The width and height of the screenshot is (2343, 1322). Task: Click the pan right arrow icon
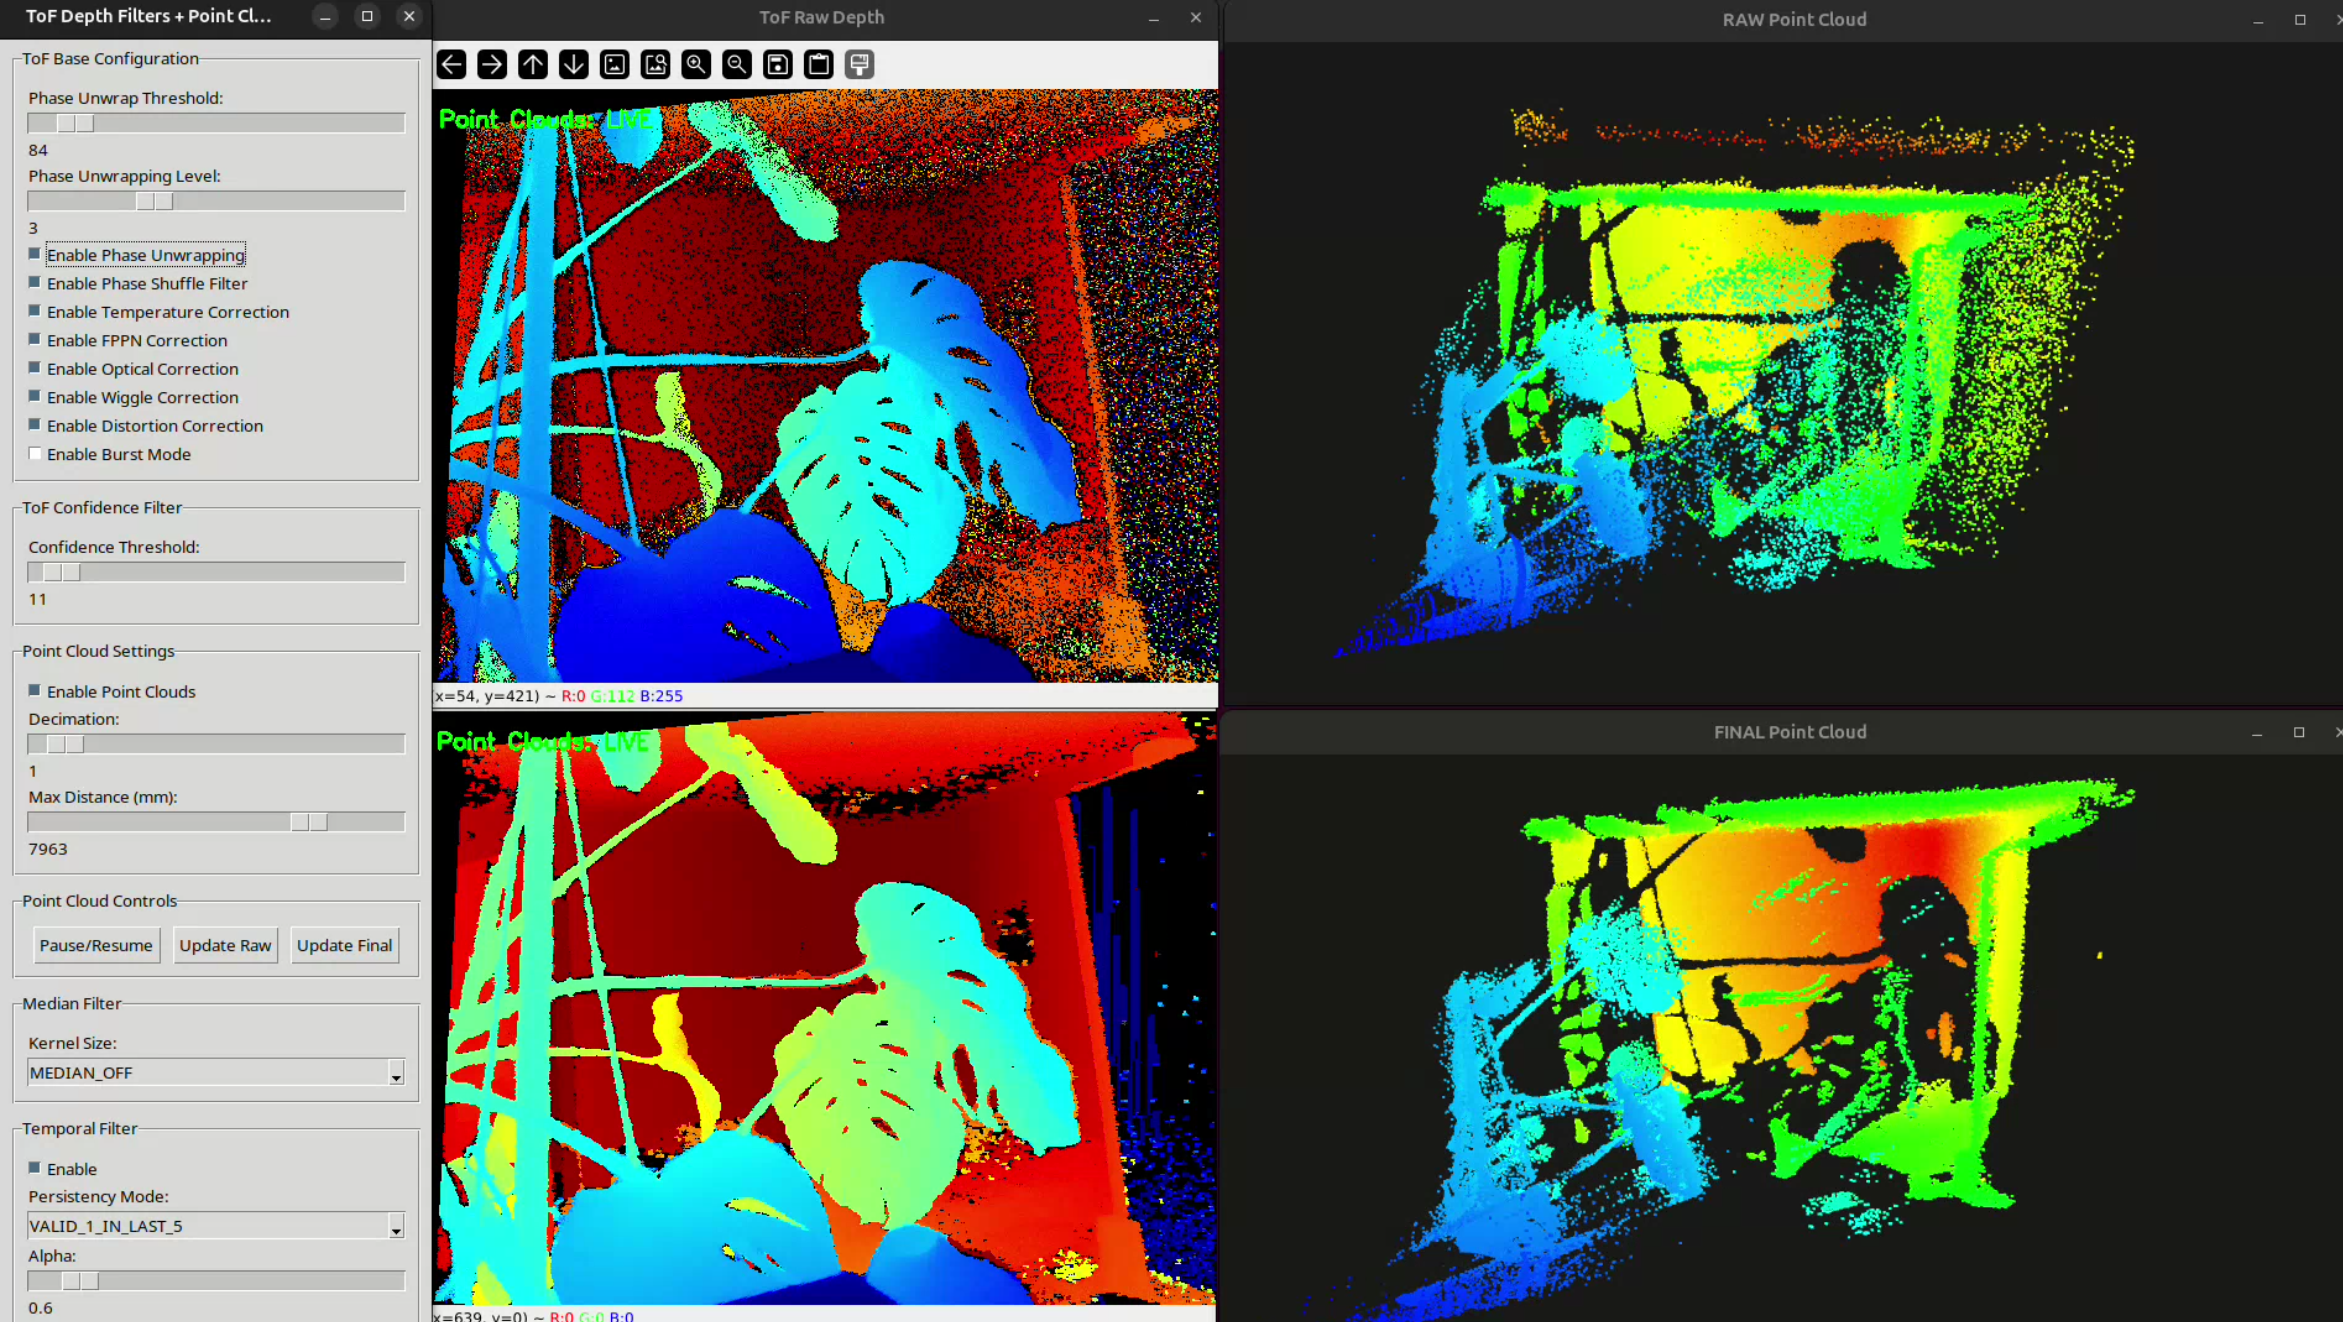point(492,65)
